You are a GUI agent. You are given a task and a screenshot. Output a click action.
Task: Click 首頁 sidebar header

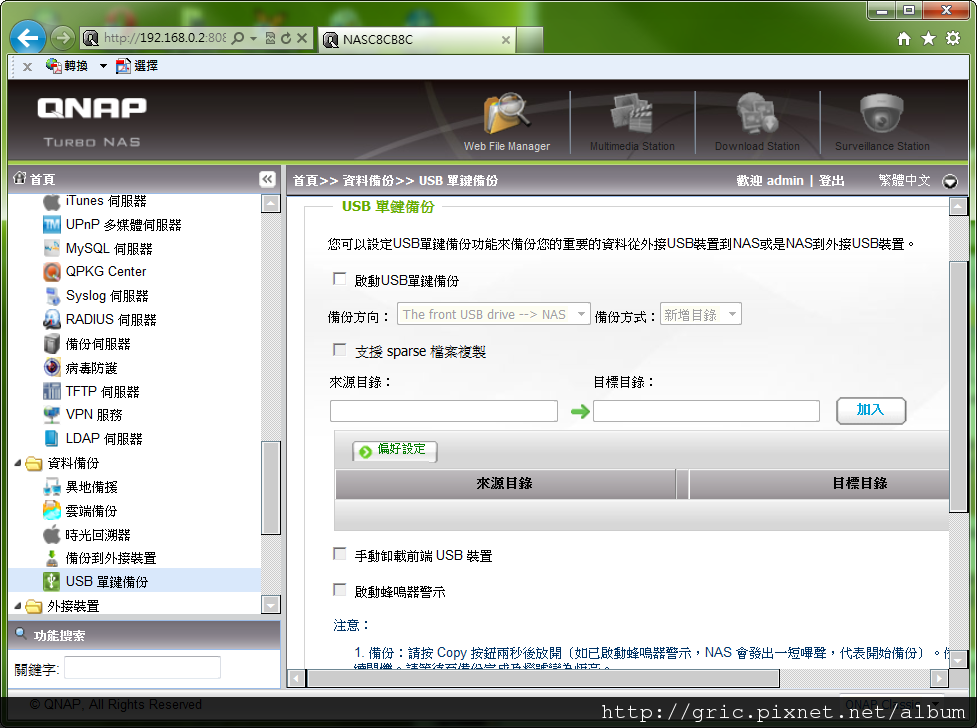(x=35, y=180)
